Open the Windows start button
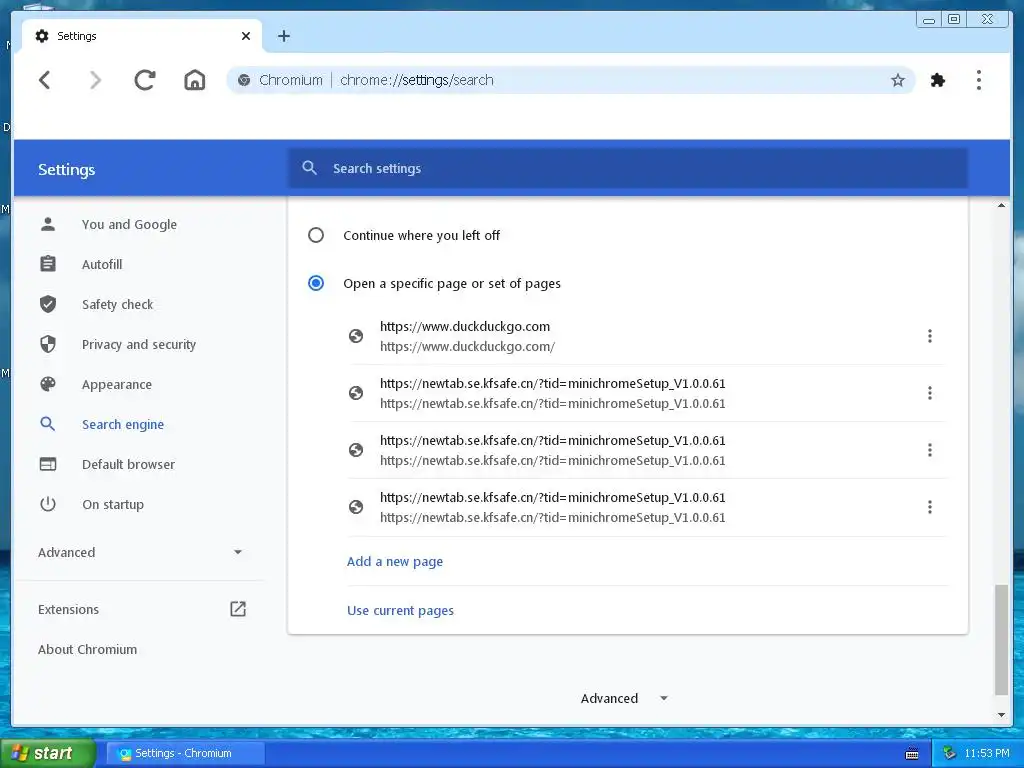The width and height of the screenshot is (1024, 768). (47, 753)
